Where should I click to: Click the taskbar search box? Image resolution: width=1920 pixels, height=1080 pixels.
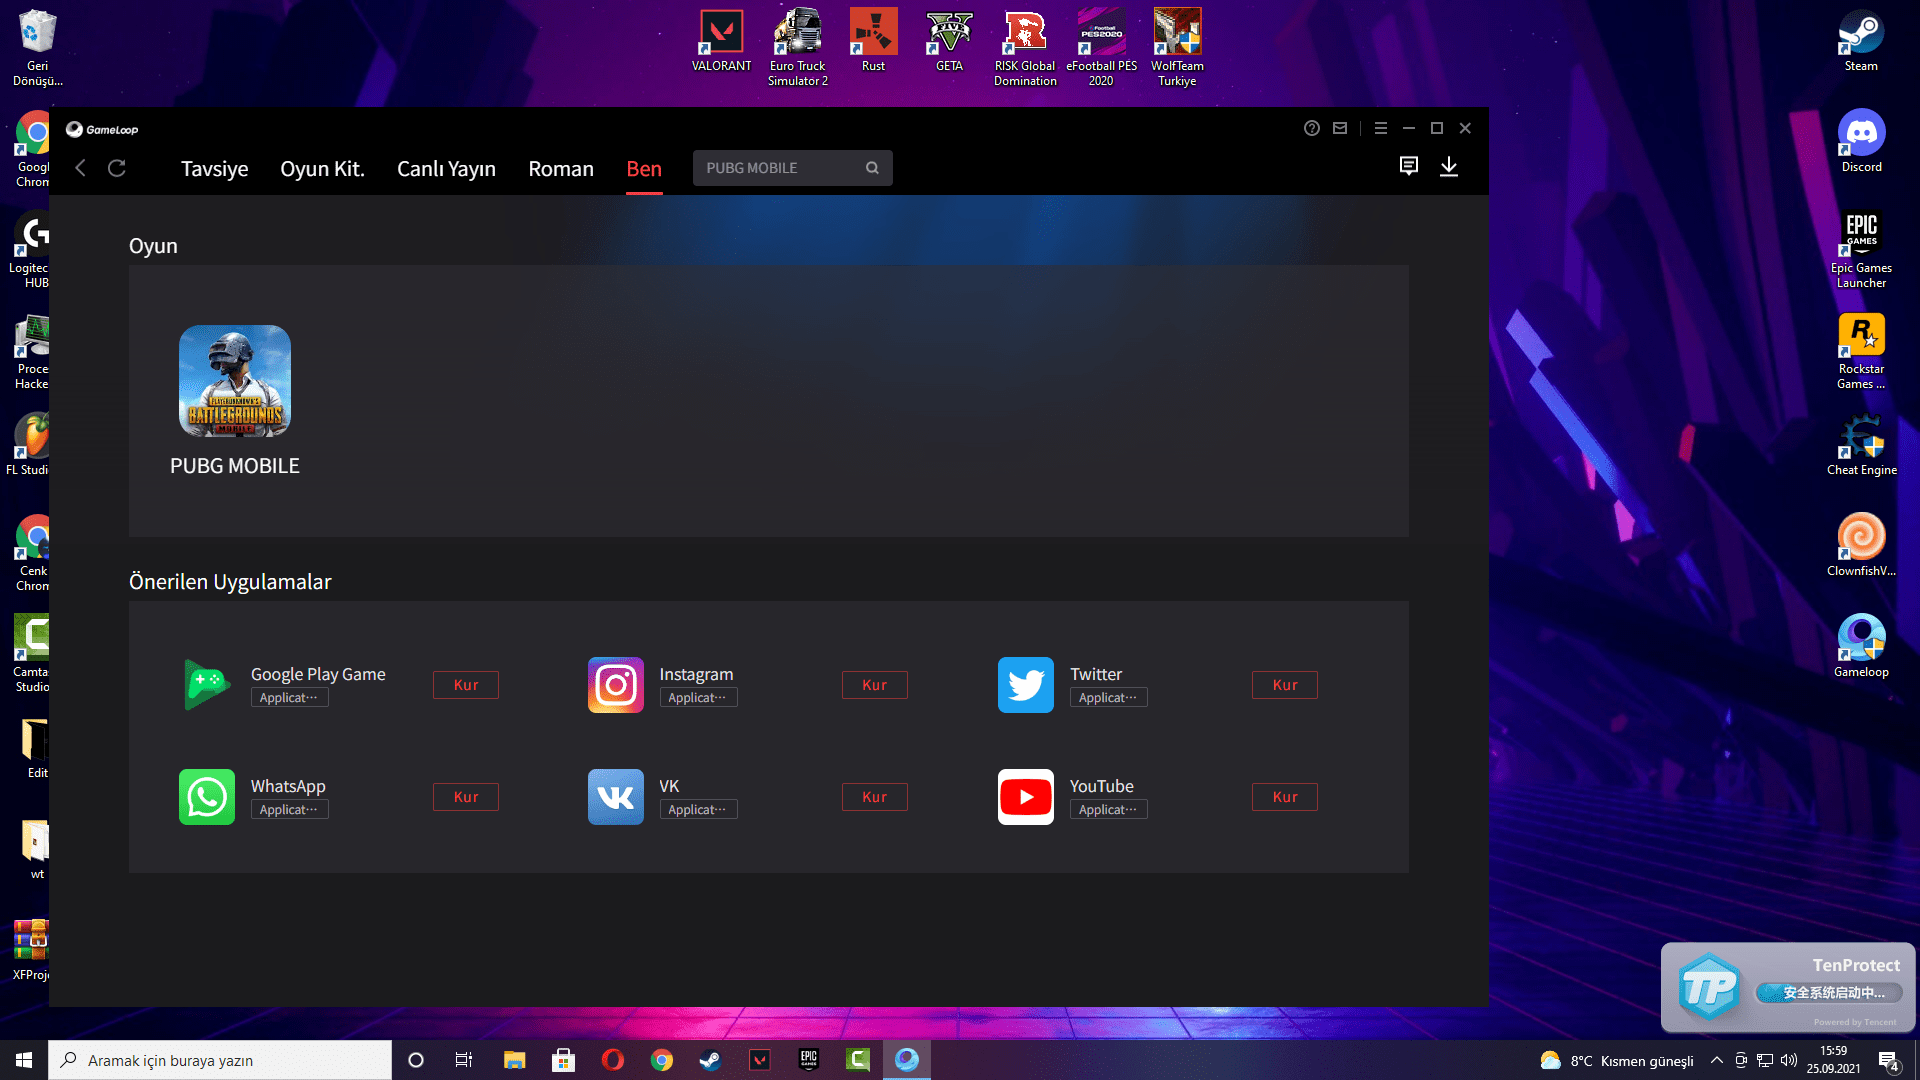tap(220, 1060)
